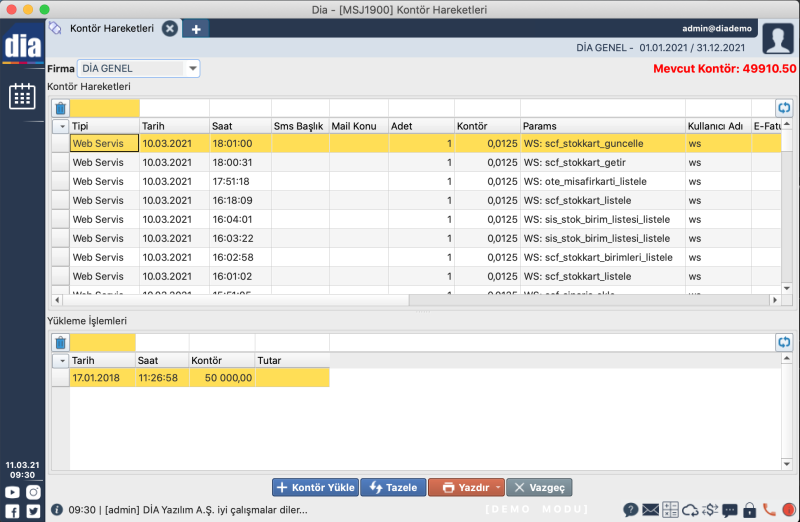Image resolution: width=800 pixels, height=522 pixels.
Task: Open the YouTube link in the sidebar
Action: 13,492
